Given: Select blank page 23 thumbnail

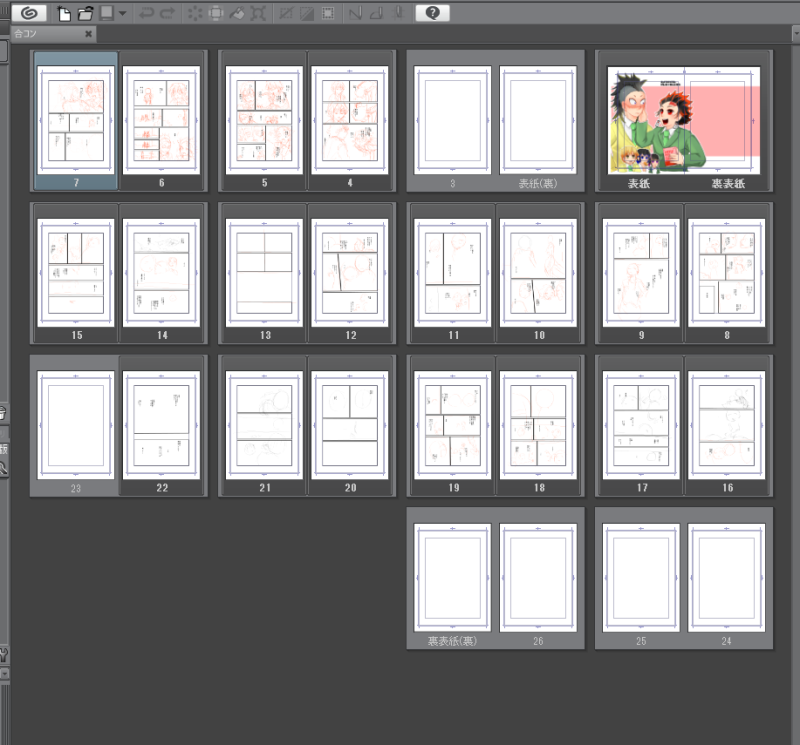Looking at the screenshot, I should [76, 425].
